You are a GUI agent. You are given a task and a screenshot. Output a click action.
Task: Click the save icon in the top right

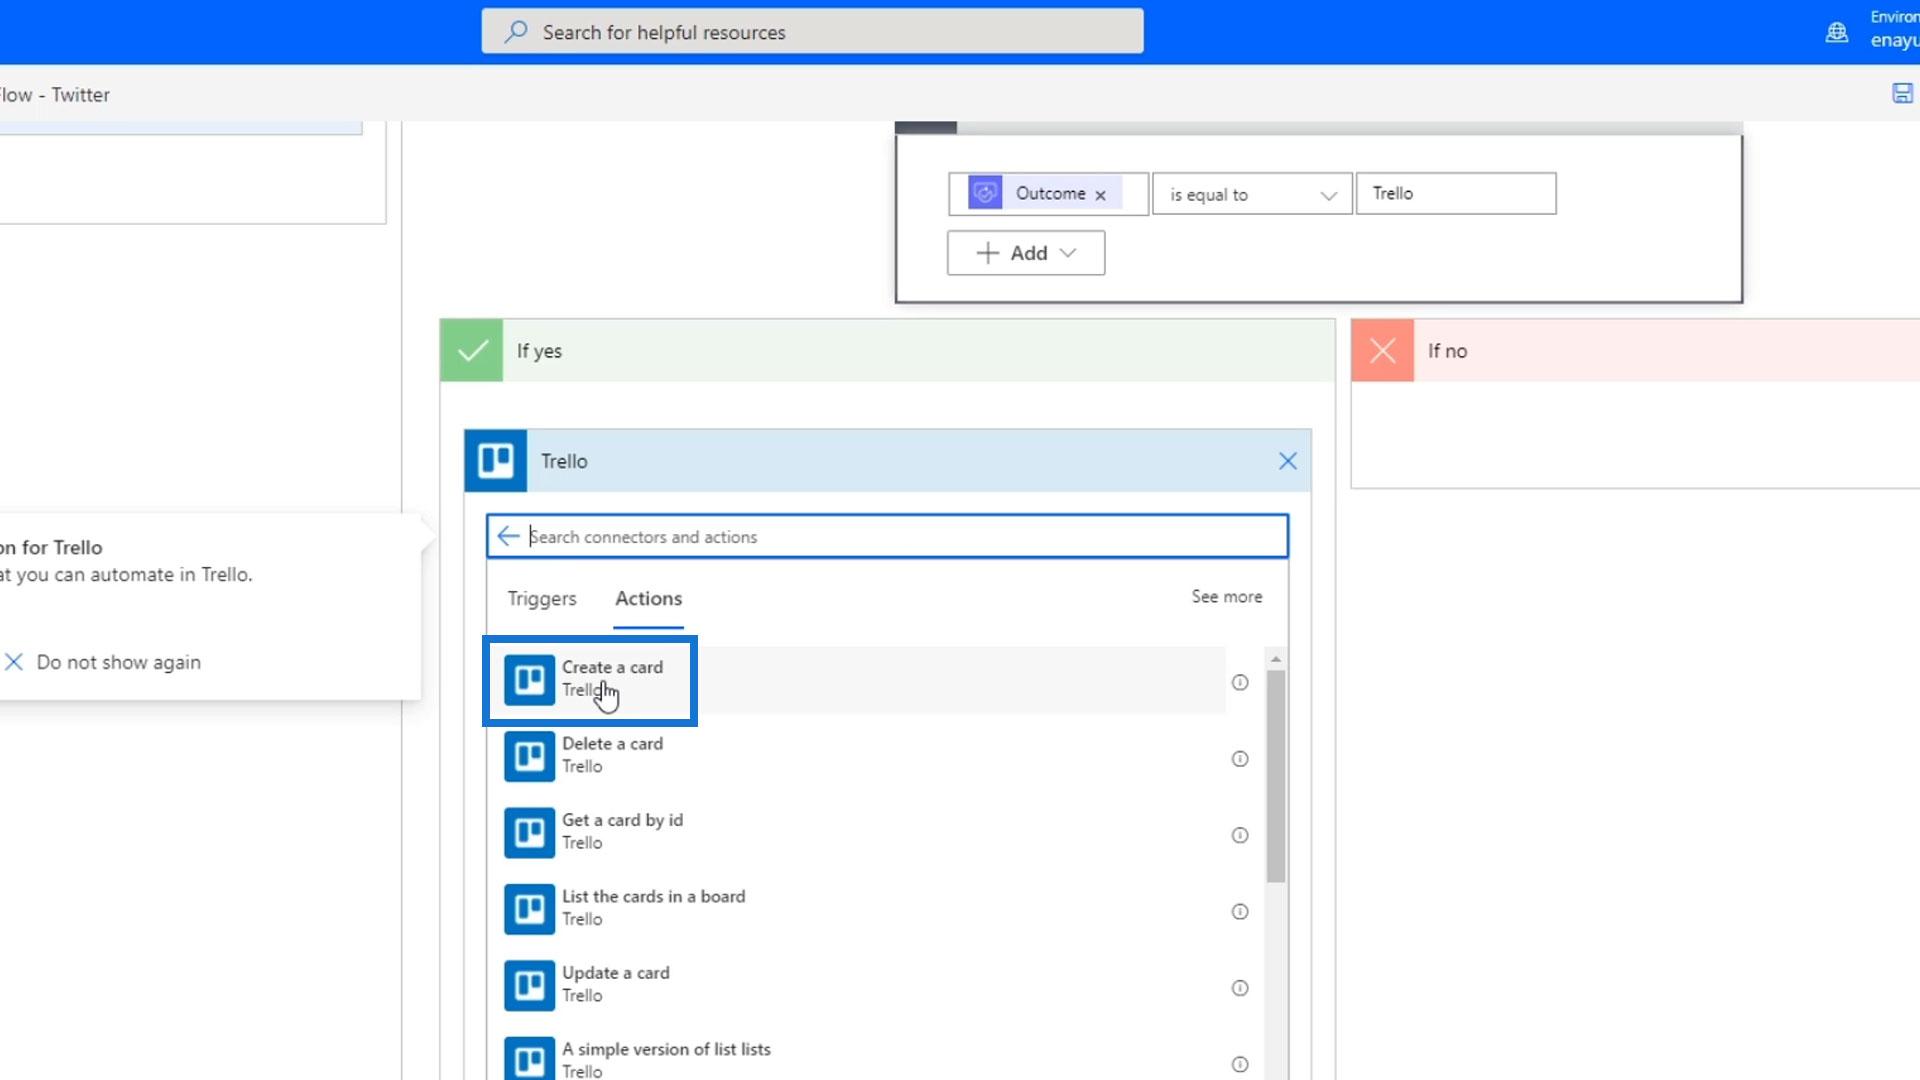click(x=1902, y=94)
